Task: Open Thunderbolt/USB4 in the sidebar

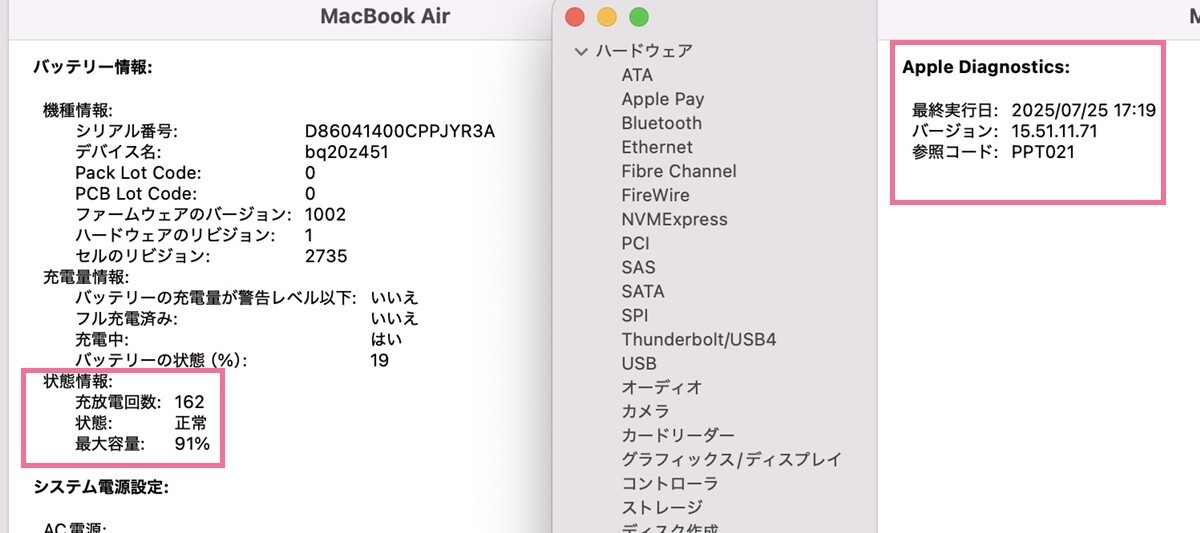Action: point(699,339)
